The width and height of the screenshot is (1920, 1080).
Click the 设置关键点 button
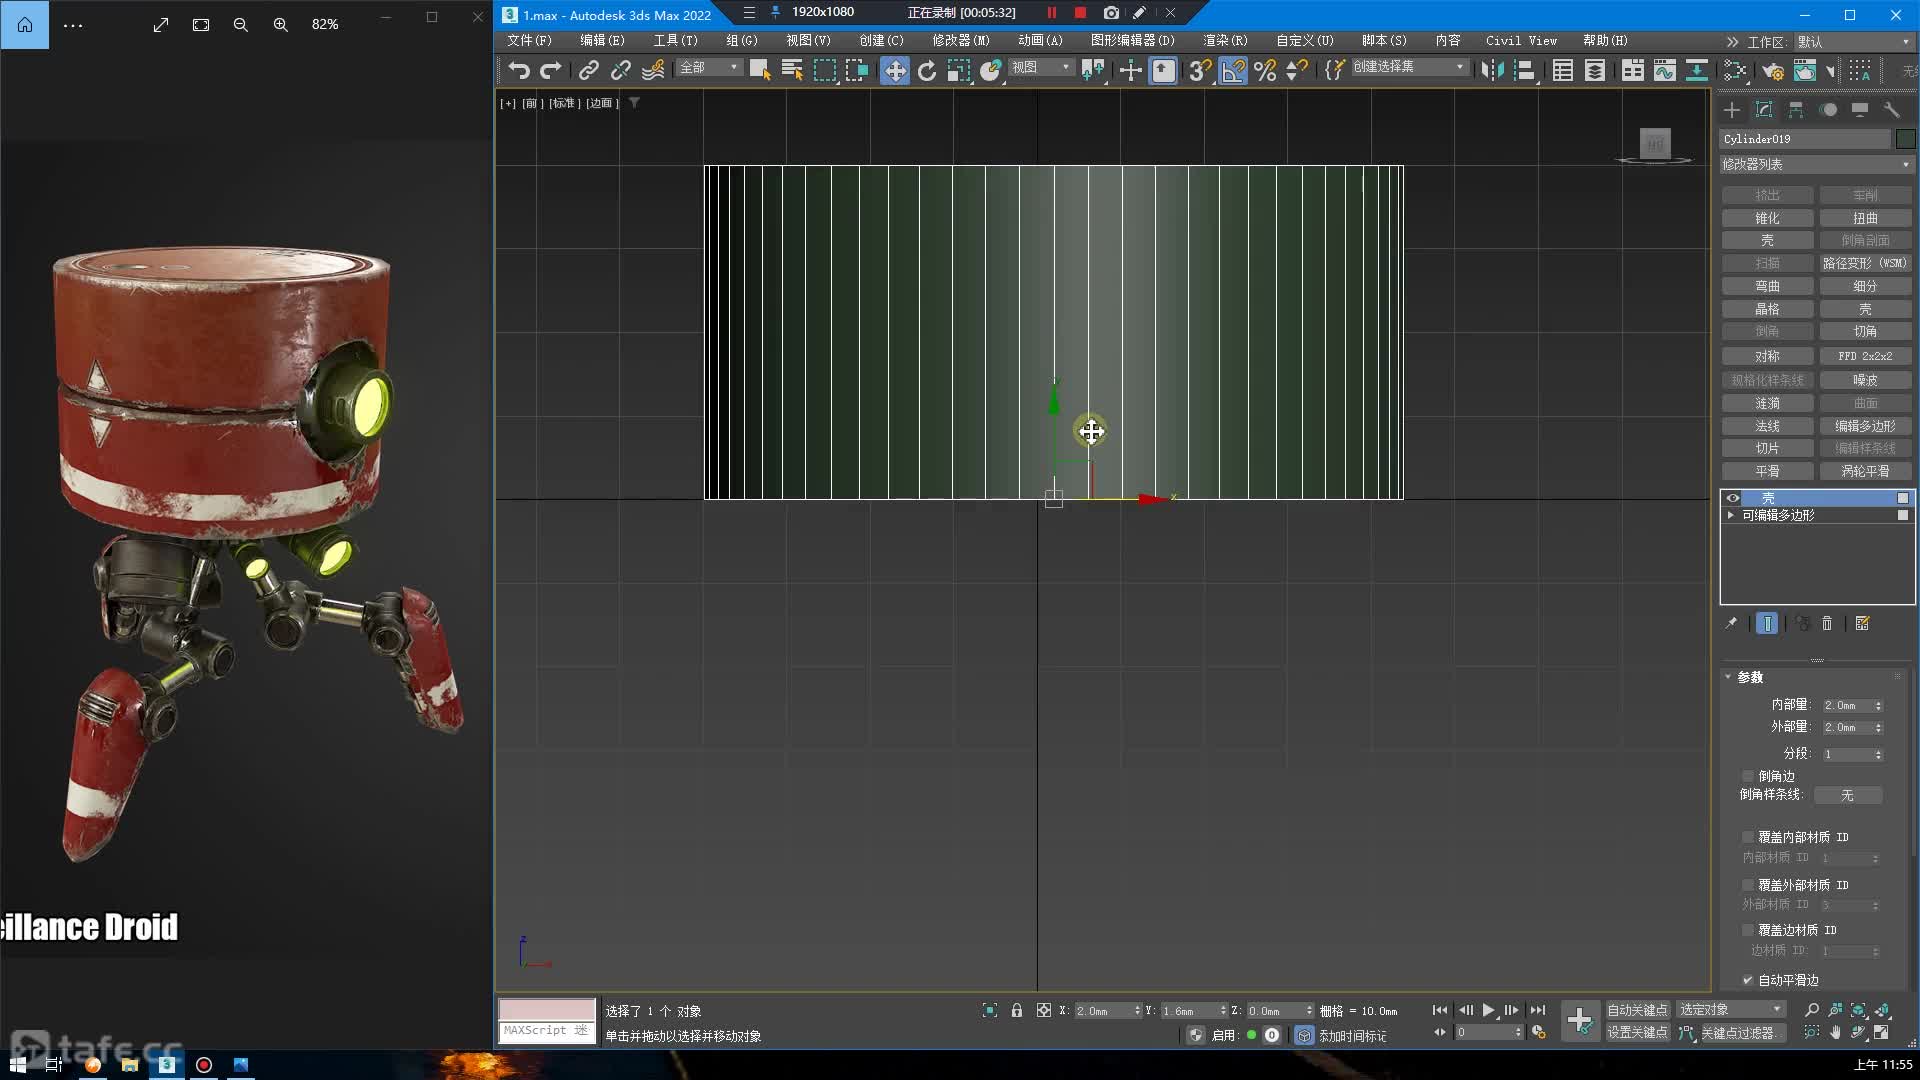click(x=1637, y=1032)
